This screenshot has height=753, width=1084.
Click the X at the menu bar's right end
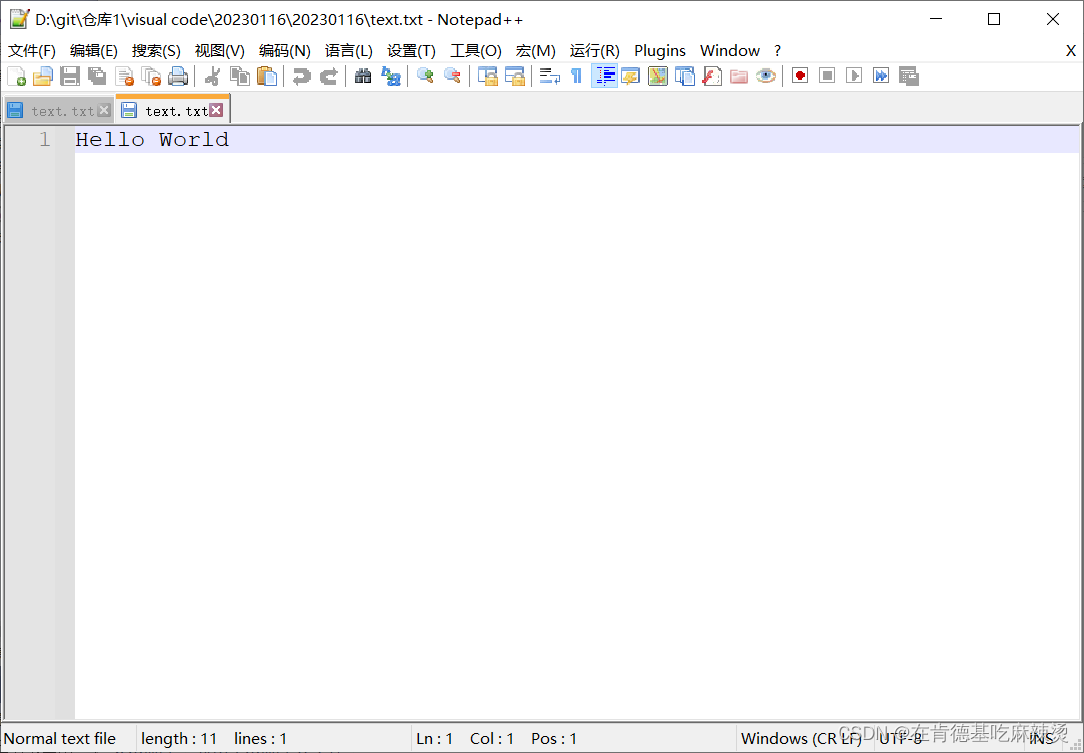[1071, 50]
